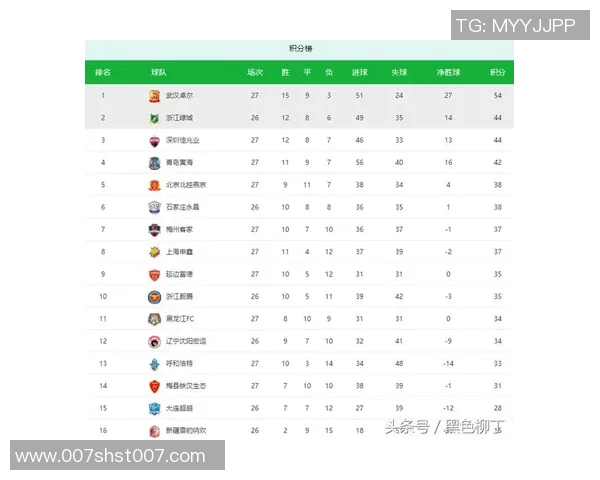Click the 积分榜 table title tab
The width and height of the screenshot is (600, 480).
[x=299, y=48]
